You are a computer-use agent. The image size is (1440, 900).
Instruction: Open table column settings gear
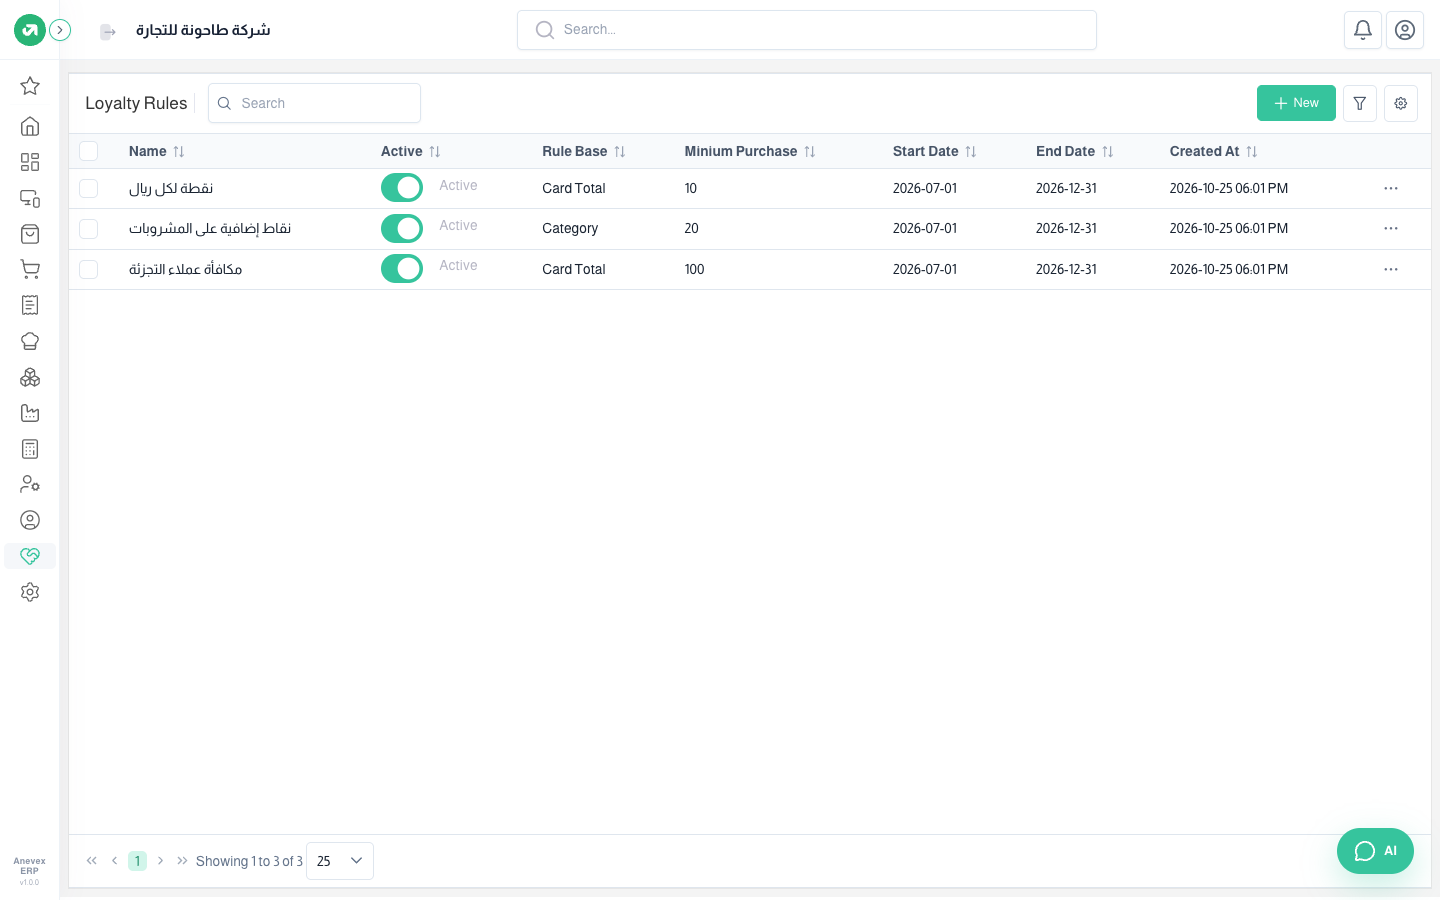(x=1401, y=103)
